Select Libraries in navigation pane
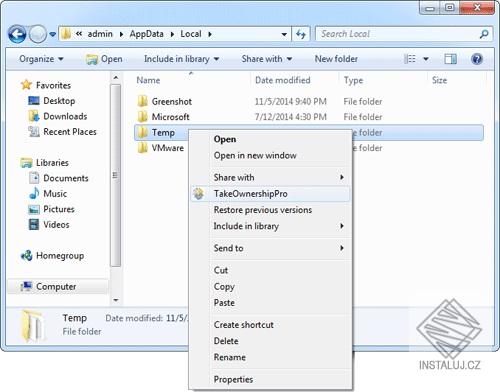500x392 pixels. point(45,163)
